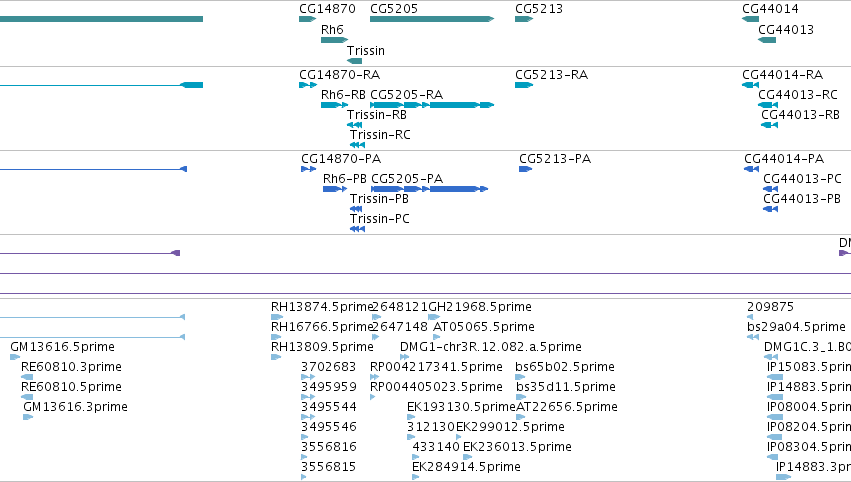Select the bs65b02.5prime EST label
The image size is (851, 482).
click(565, 366)
